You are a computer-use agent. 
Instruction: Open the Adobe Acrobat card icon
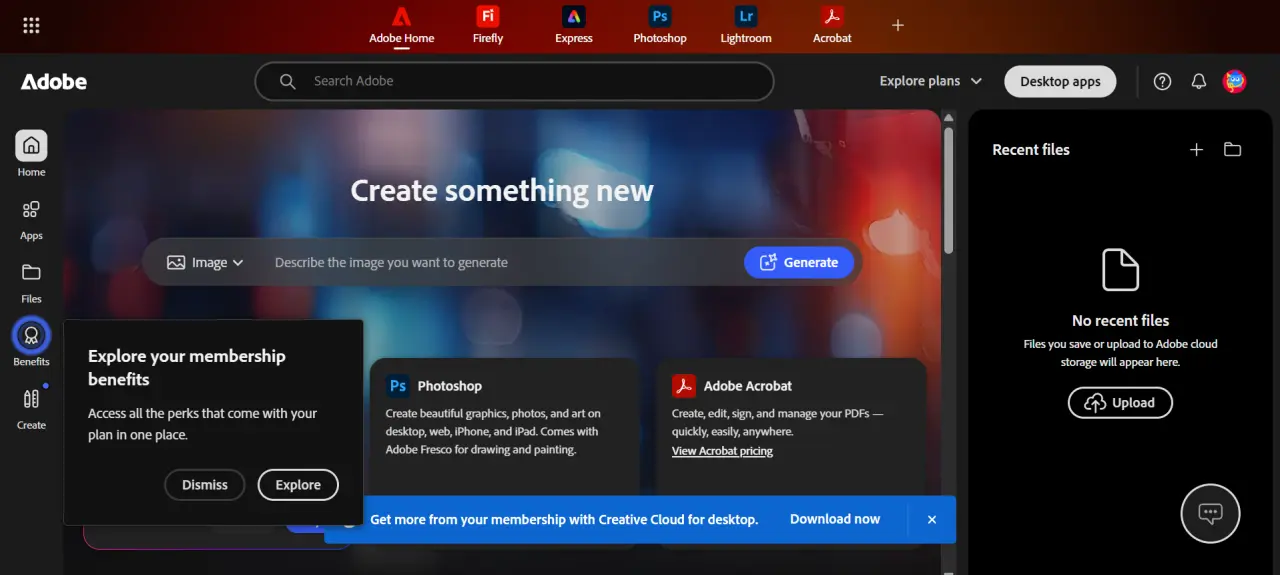point(684,386)
